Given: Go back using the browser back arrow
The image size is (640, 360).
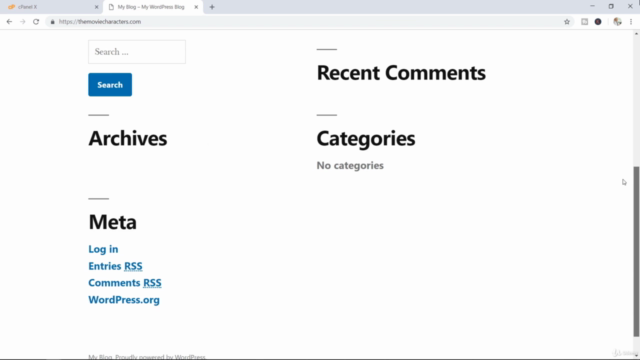Looking at the screenshot, I should click(9, 22).
